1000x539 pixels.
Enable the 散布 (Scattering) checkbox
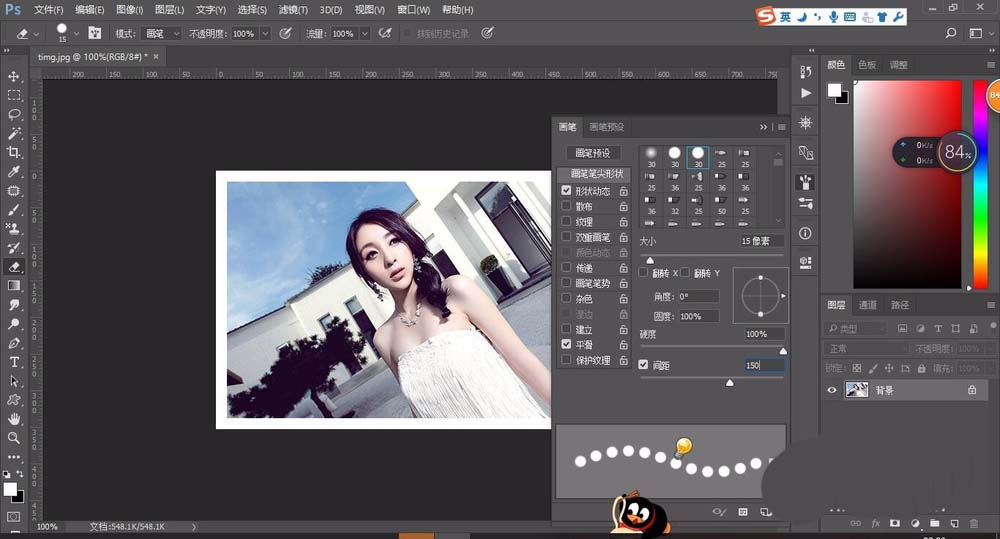(567, 206)
